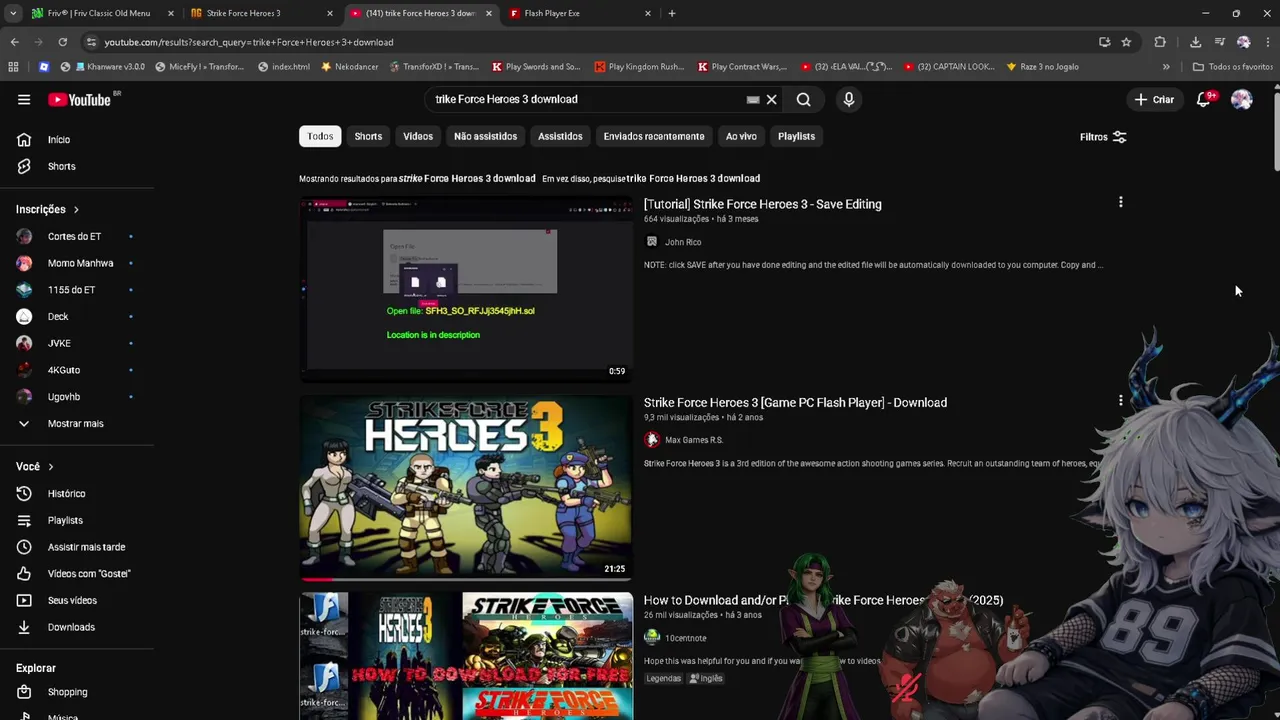The image size is (1280, 720).
Task: Open a new browser tab
Action: click(x=672, y=13)
